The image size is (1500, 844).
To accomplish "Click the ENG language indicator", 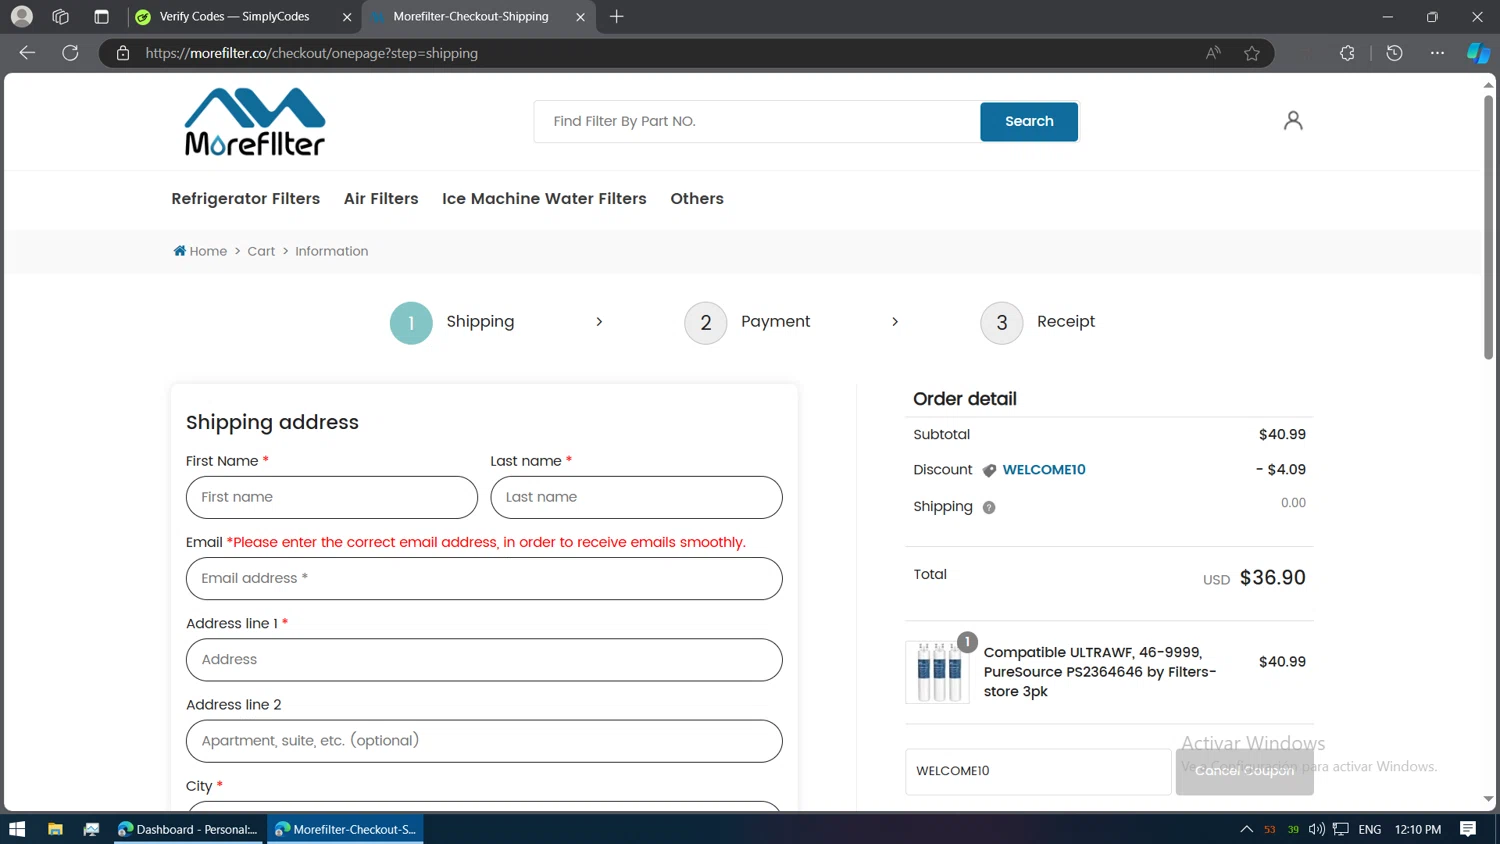I will tap(1370, 829).
